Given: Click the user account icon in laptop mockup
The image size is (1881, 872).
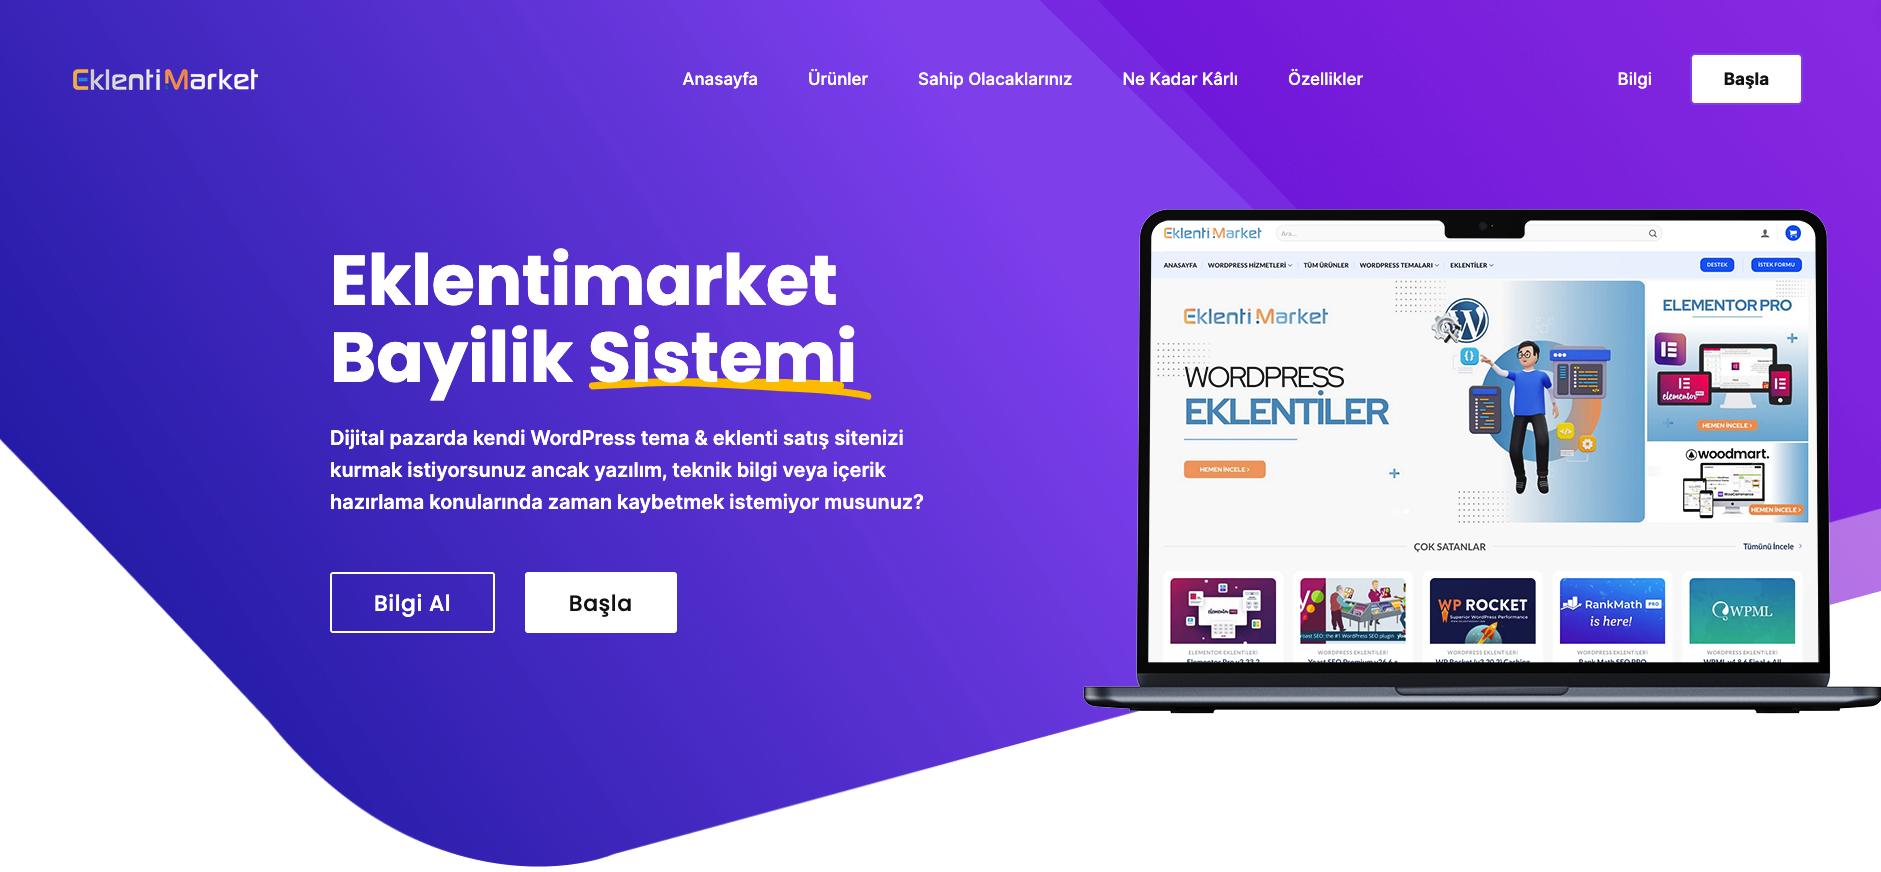Looking at the screenshot, I should coord(1765,233).
